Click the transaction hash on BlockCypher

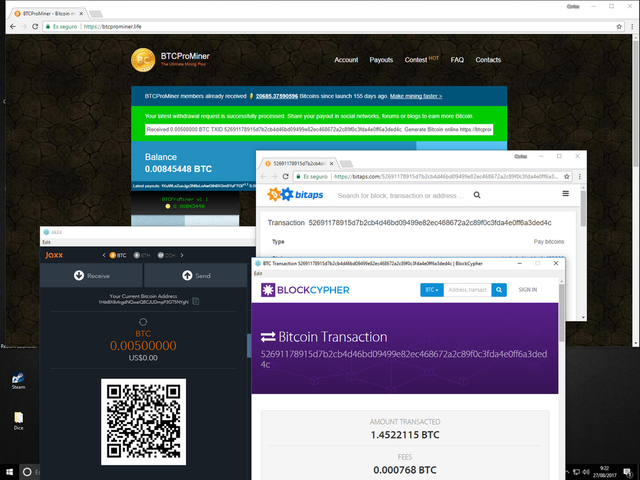tap(404, 359)
